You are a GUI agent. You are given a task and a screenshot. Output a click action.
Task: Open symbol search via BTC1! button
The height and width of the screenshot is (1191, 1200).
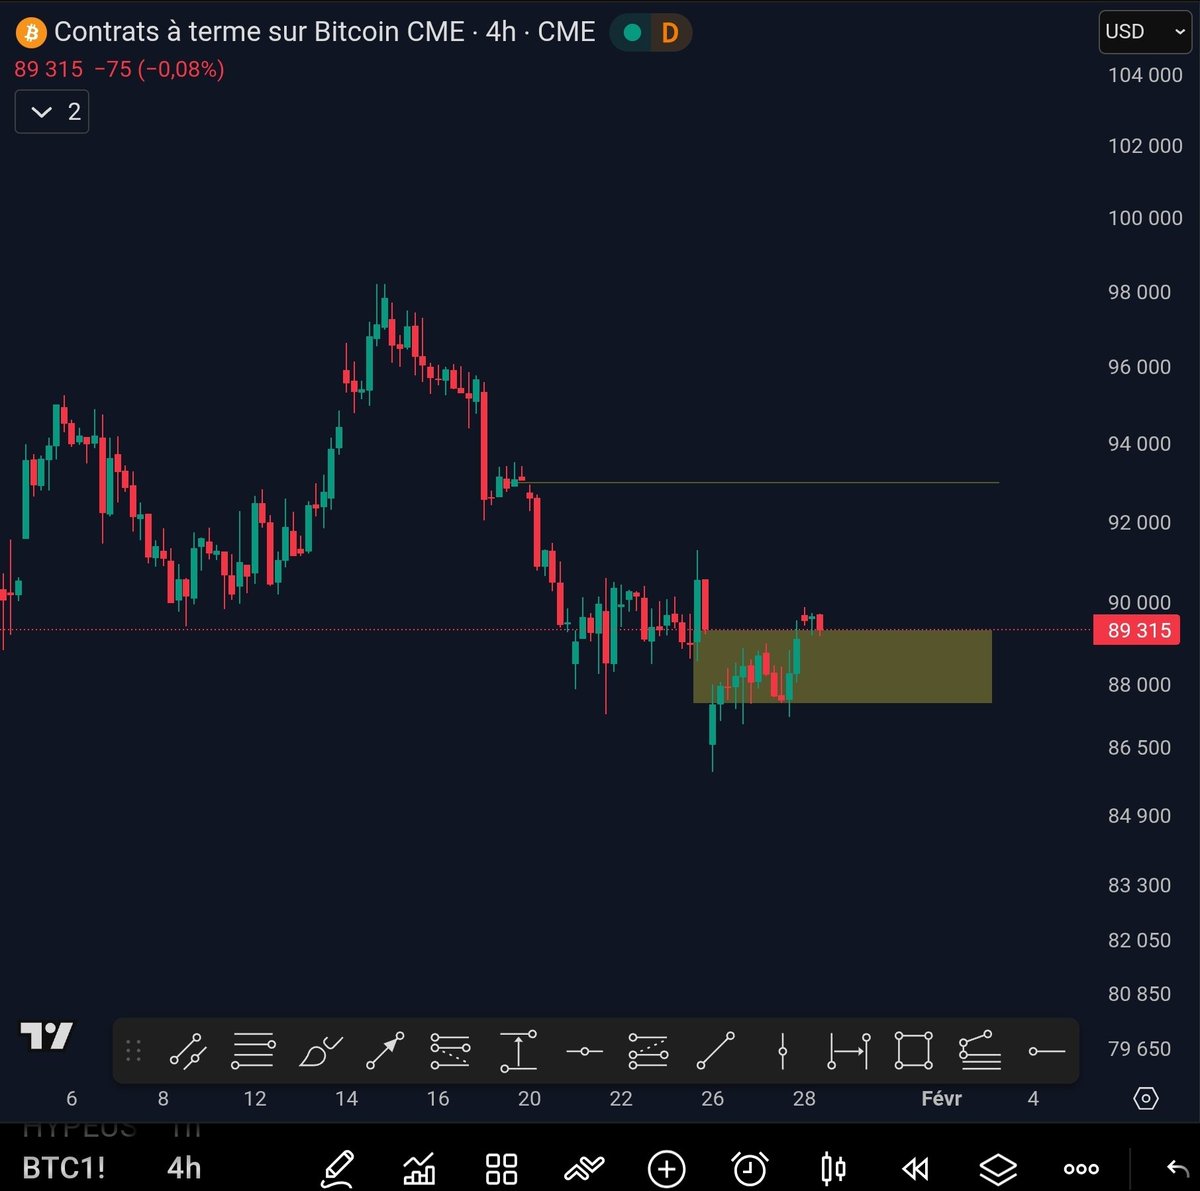[x=63, y=1168]
